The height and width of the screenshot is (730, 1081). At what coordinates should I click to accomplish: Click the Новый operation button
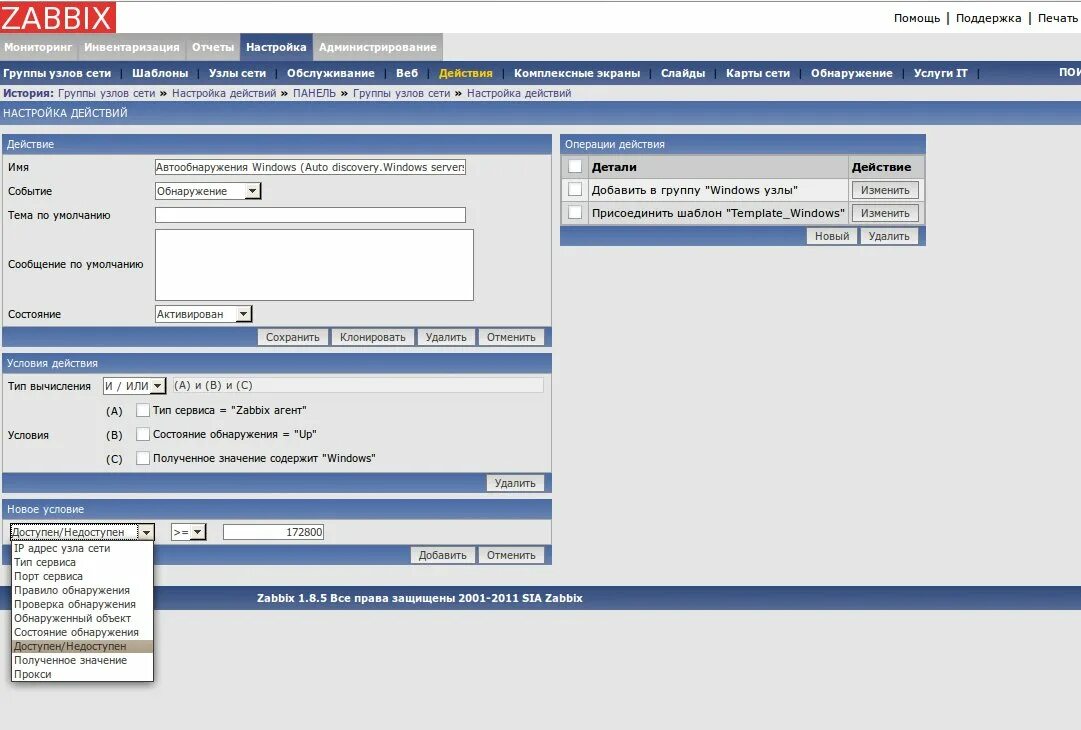(x=832, y=236)
